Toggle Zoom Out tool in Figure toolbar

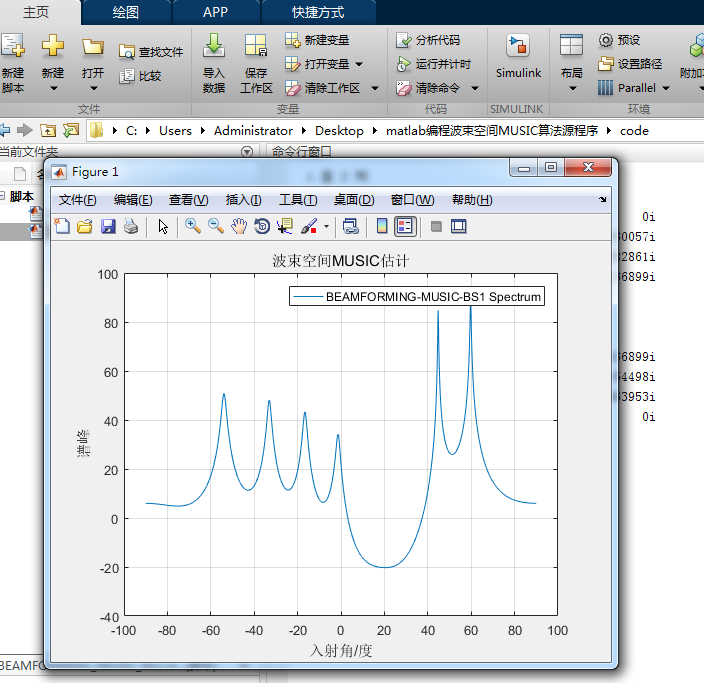pos(216,226)
